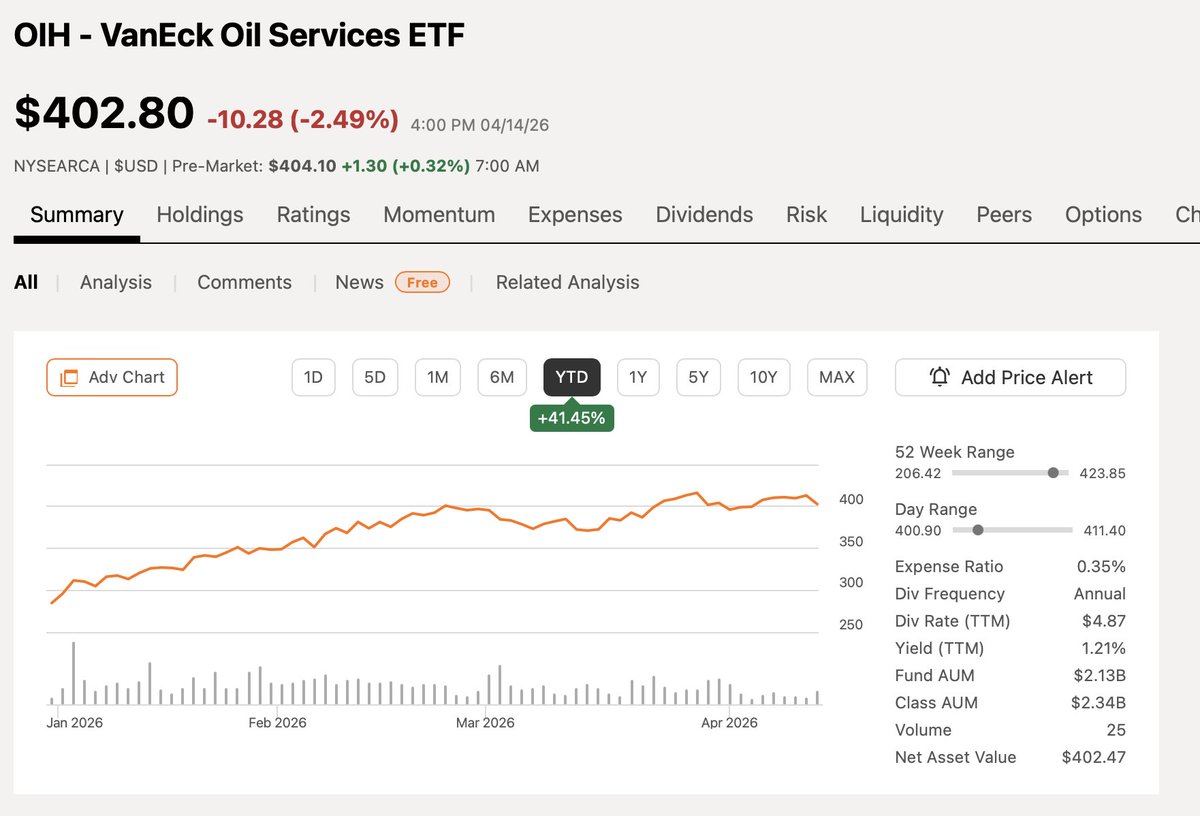
Task: Select the YTD chart range
Action: (572, 377)
